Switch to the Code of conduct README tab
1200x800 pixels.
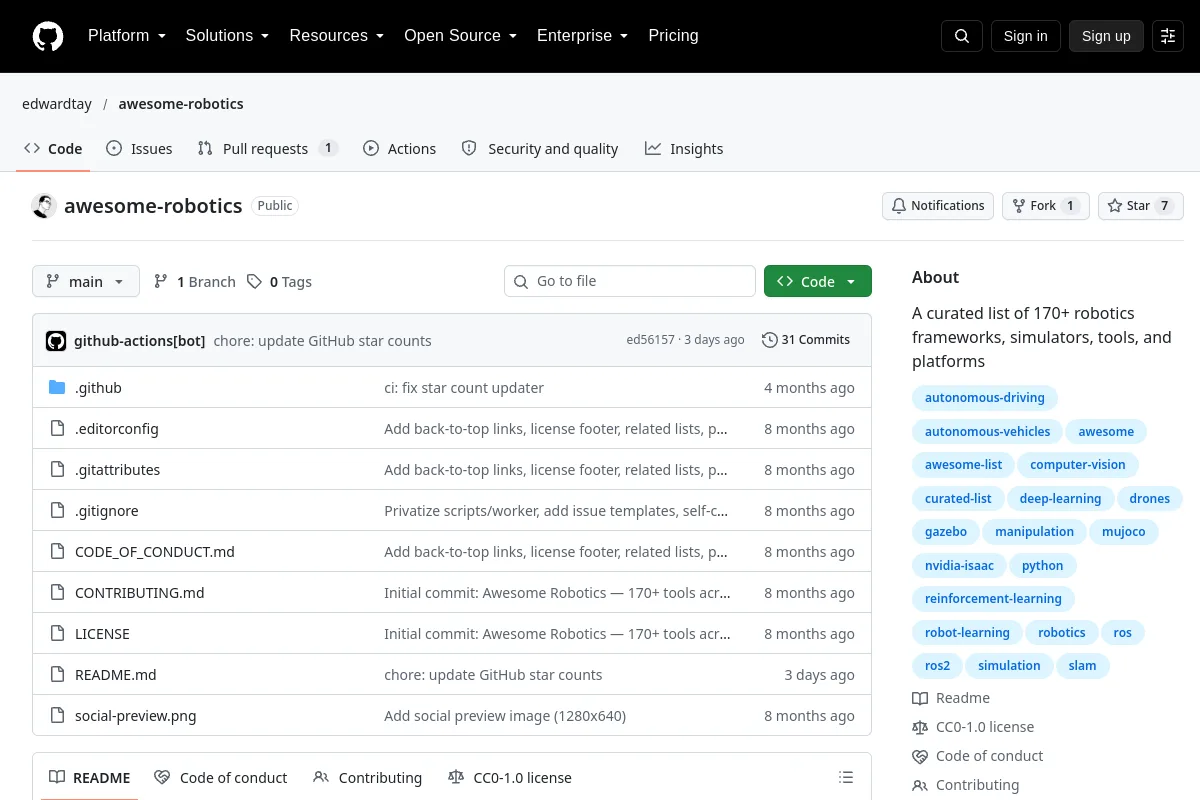tap(221, 778)
